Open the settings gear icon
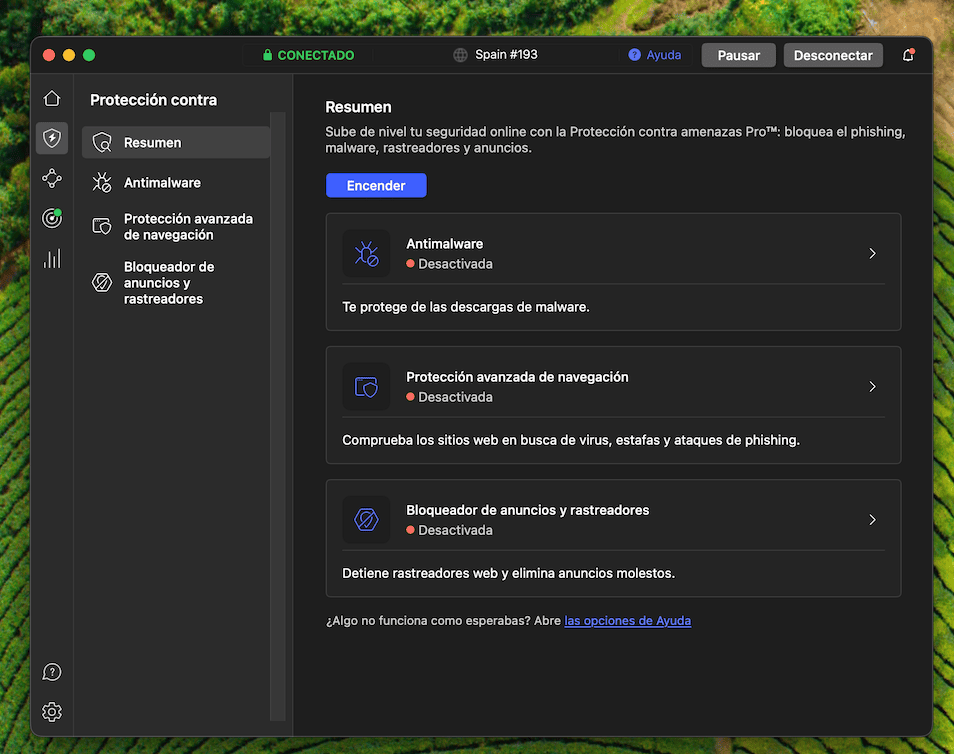The image size is (954, 754). (x=52, y=711)
